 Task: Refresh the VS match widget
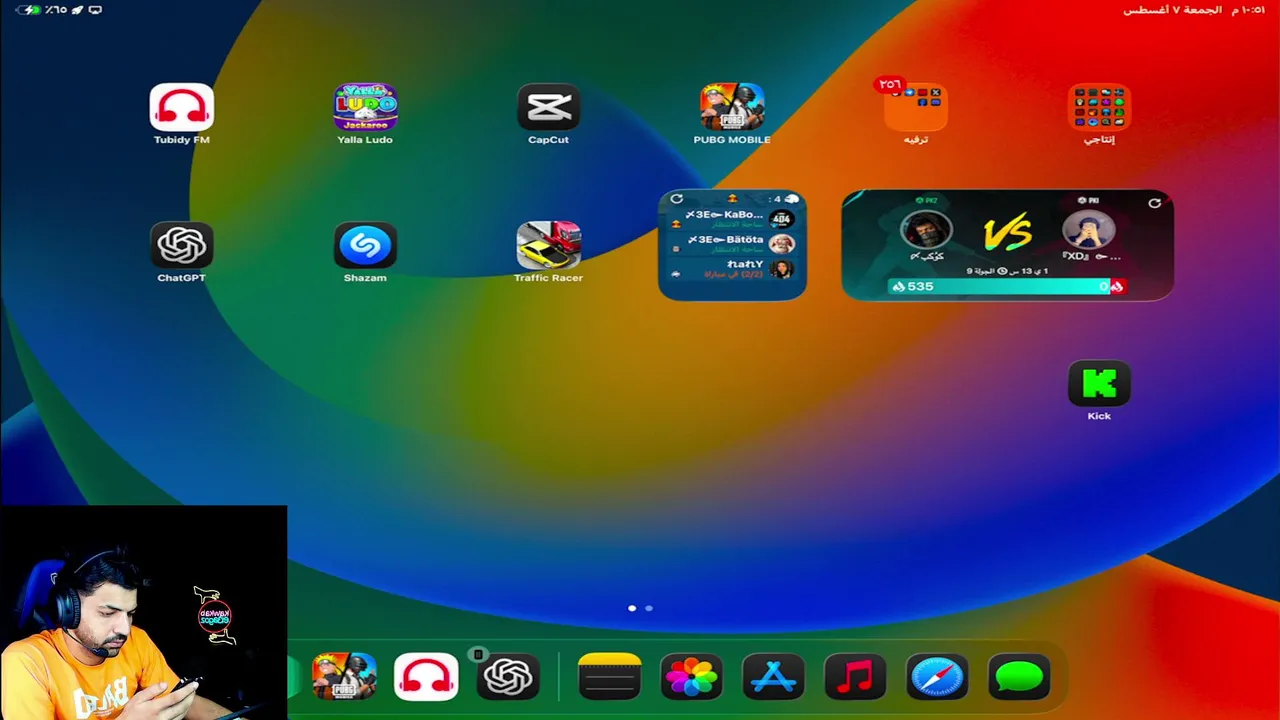pos(1155,203)
